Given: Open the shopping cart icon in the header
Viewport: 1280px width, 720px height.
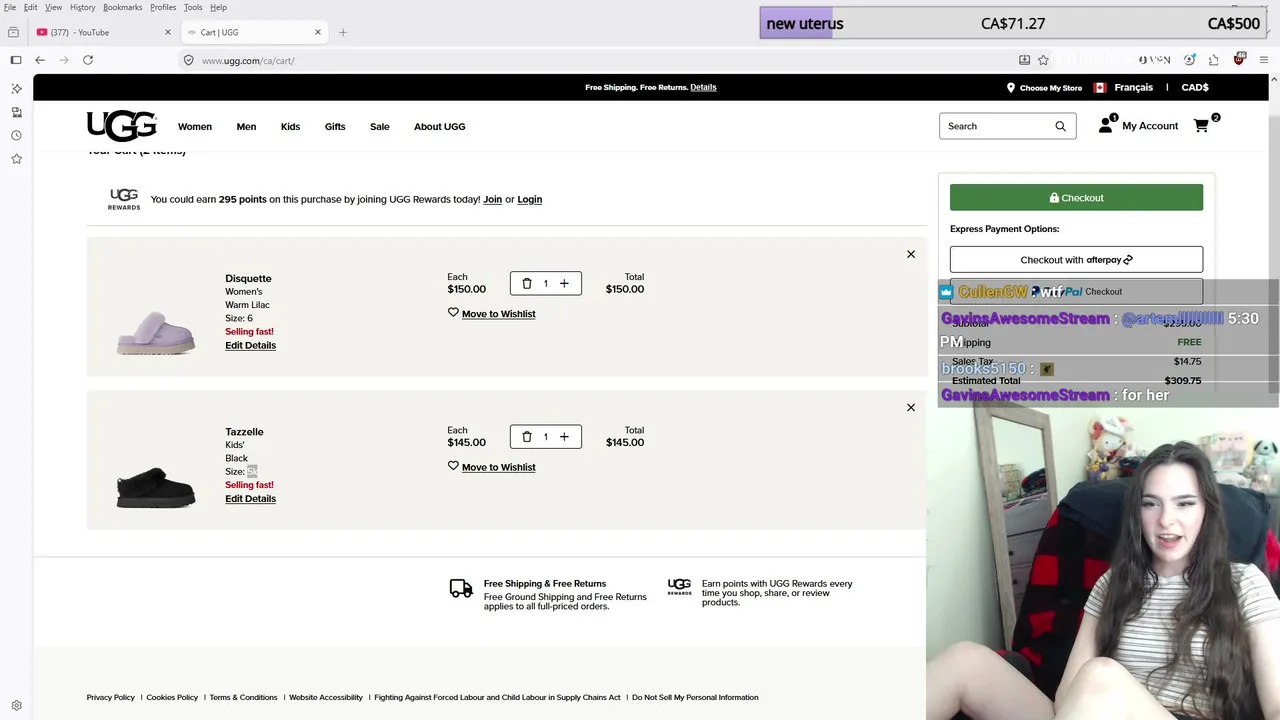Looking at the screenshot, I should [1201, 126].
